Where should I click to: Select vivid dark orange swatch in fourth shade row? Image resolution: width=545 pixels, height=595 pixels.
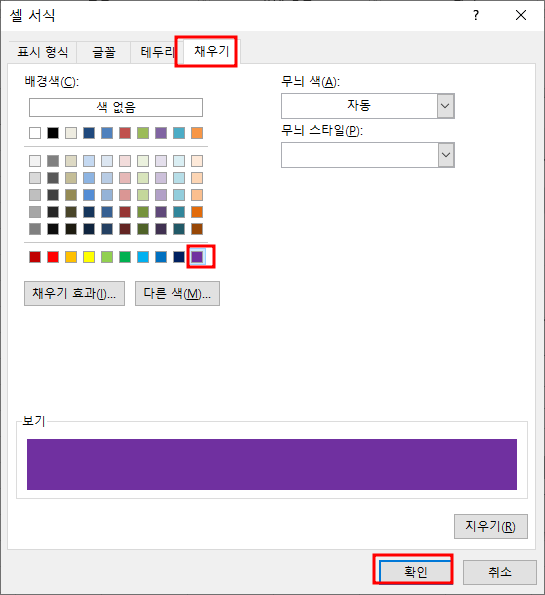pyautogui.click(x=197, y=212)
